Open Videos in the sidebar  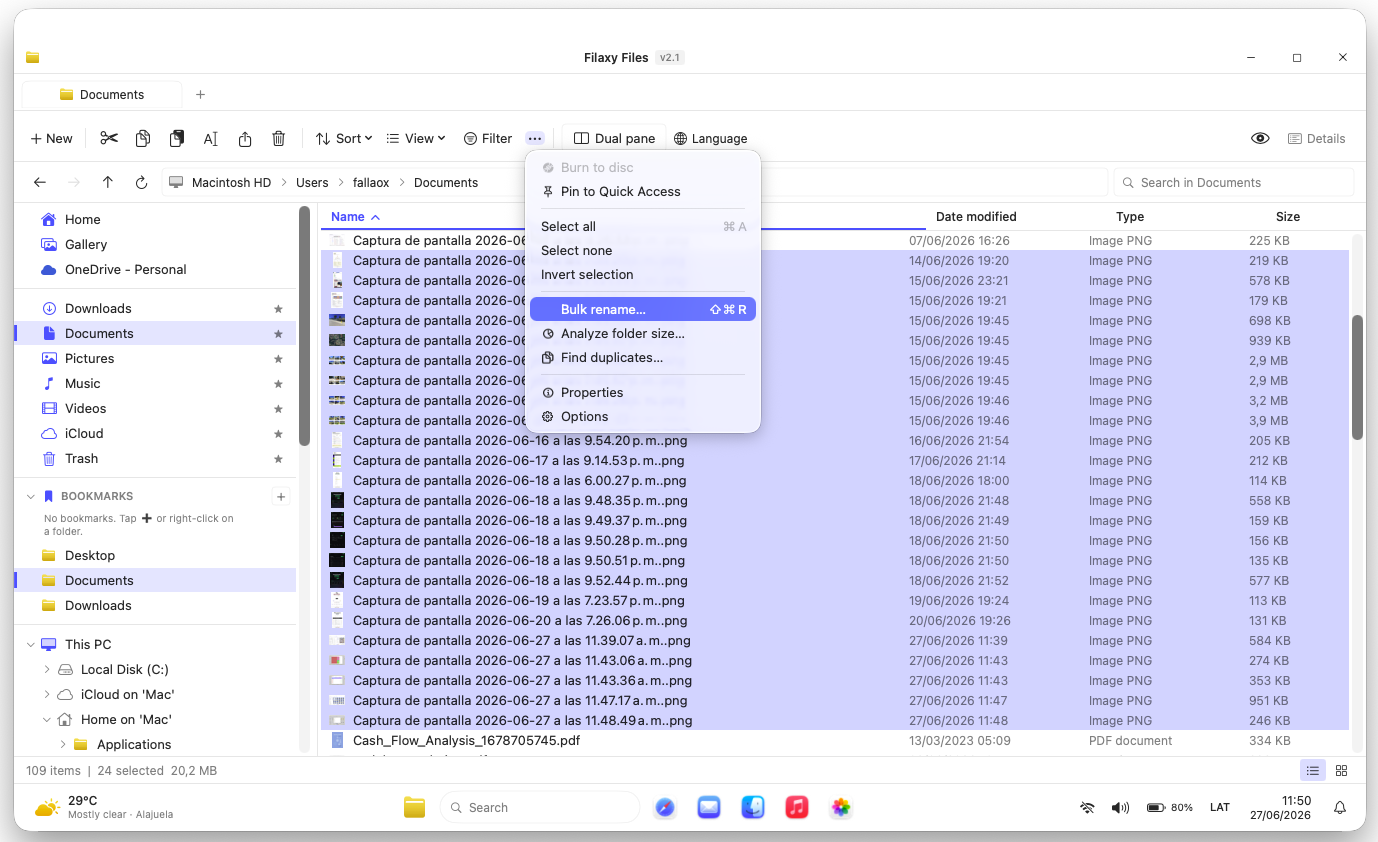coord(155,409)
